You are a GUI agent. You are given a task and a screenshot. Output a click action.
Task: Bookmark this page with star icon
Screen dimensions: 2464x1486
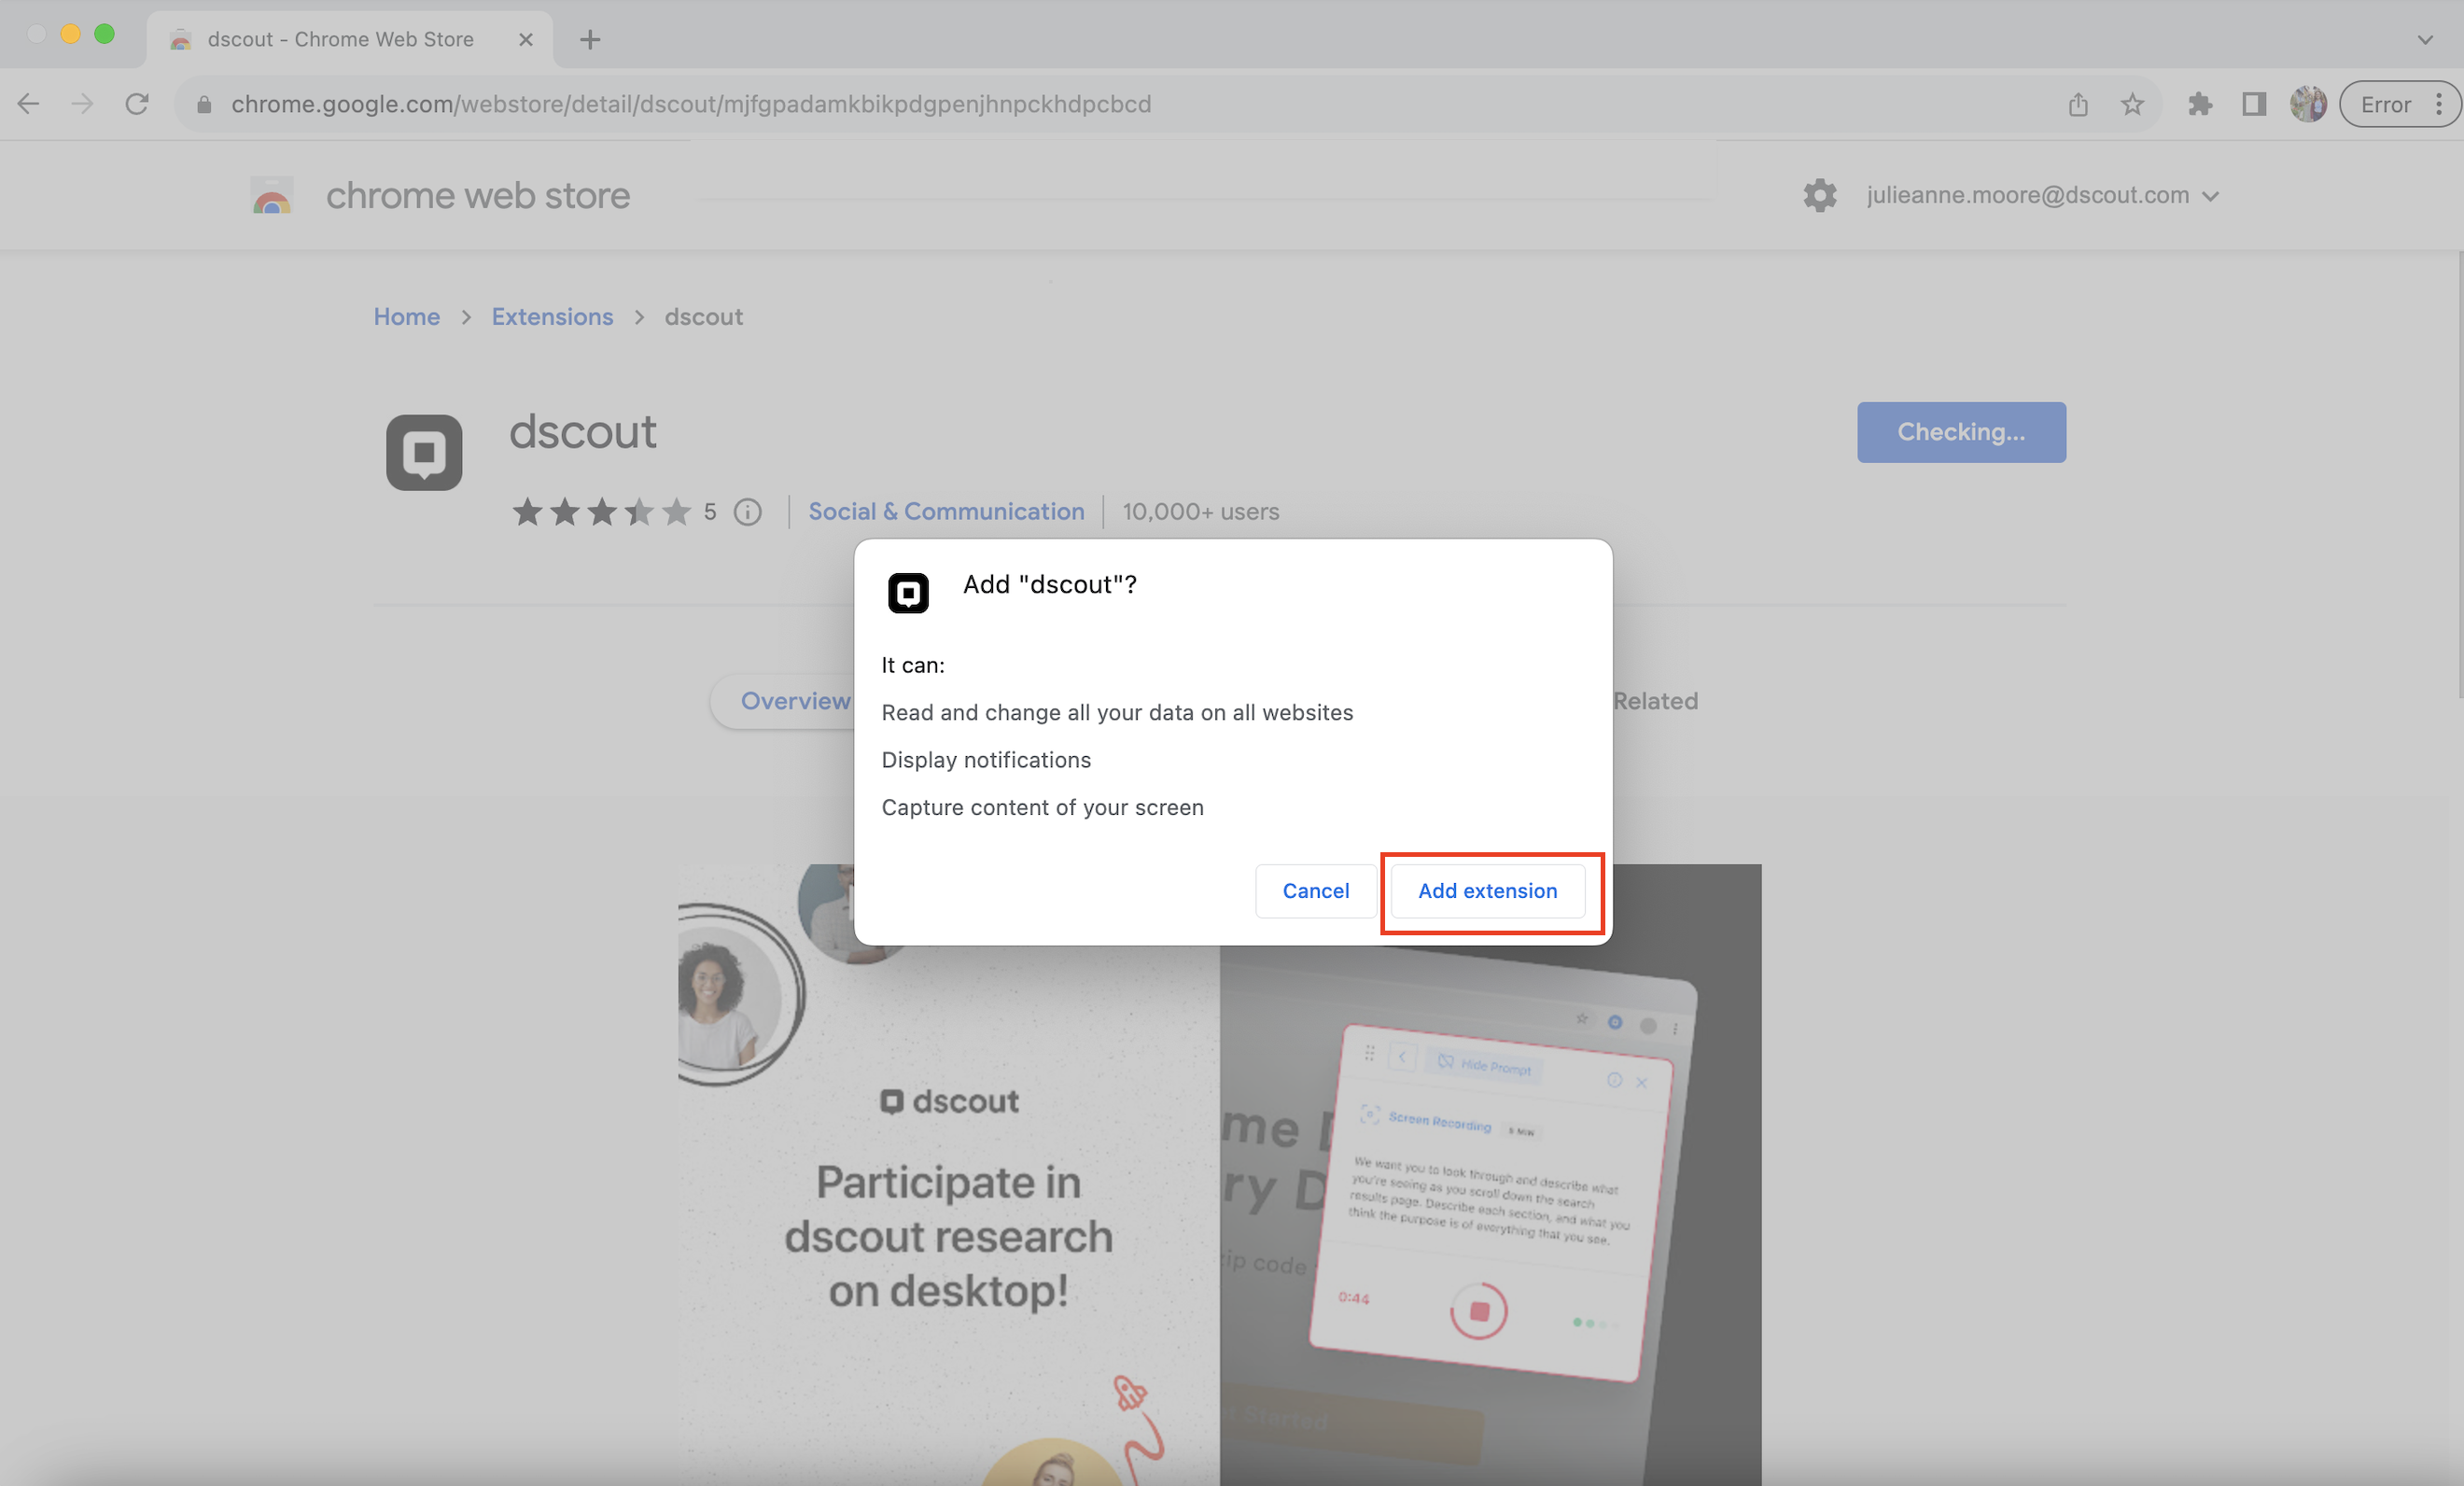pos(2132,104)
